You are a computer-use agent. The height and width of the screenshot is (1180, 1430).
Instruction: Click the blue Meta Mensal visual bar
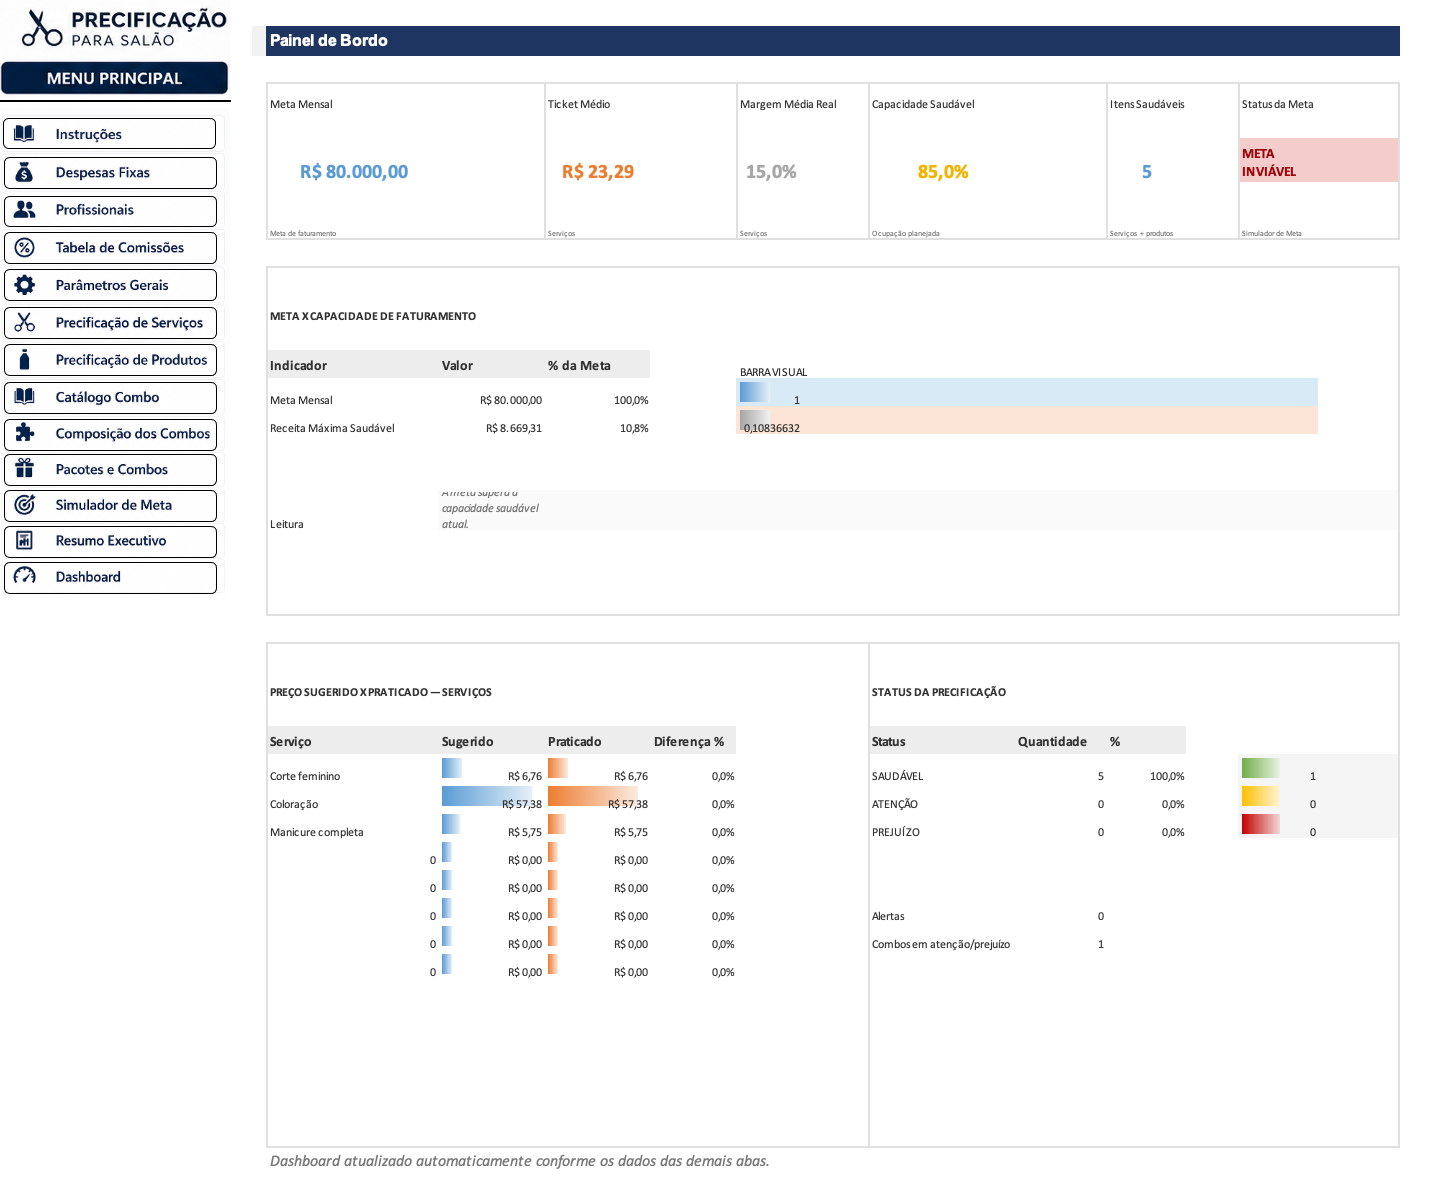754,392
